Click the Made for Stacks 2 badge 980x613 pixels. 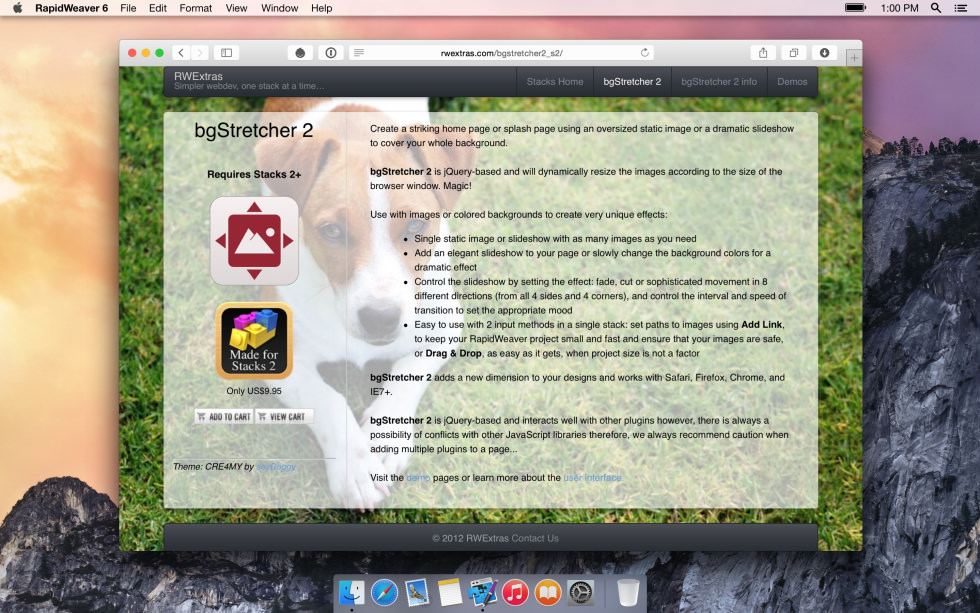254,341
